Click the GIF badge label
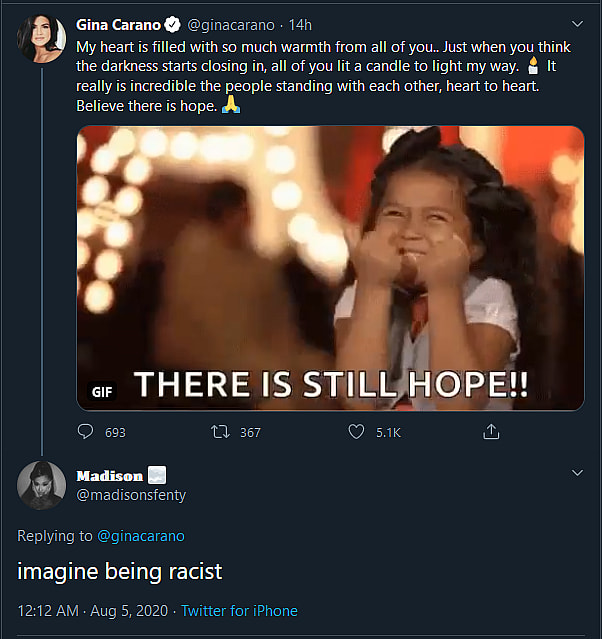Screen dimensions: 602x639 coord(102,391)
